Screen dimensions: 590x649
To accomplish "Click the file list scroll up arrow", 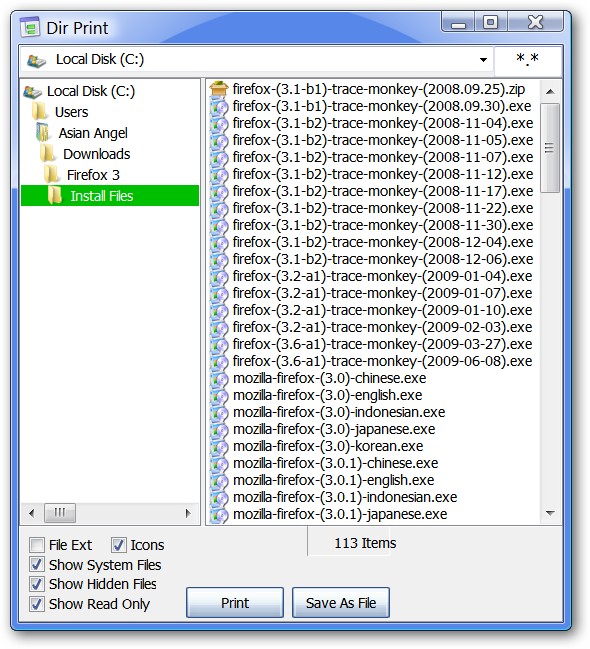I will (550, 91).
